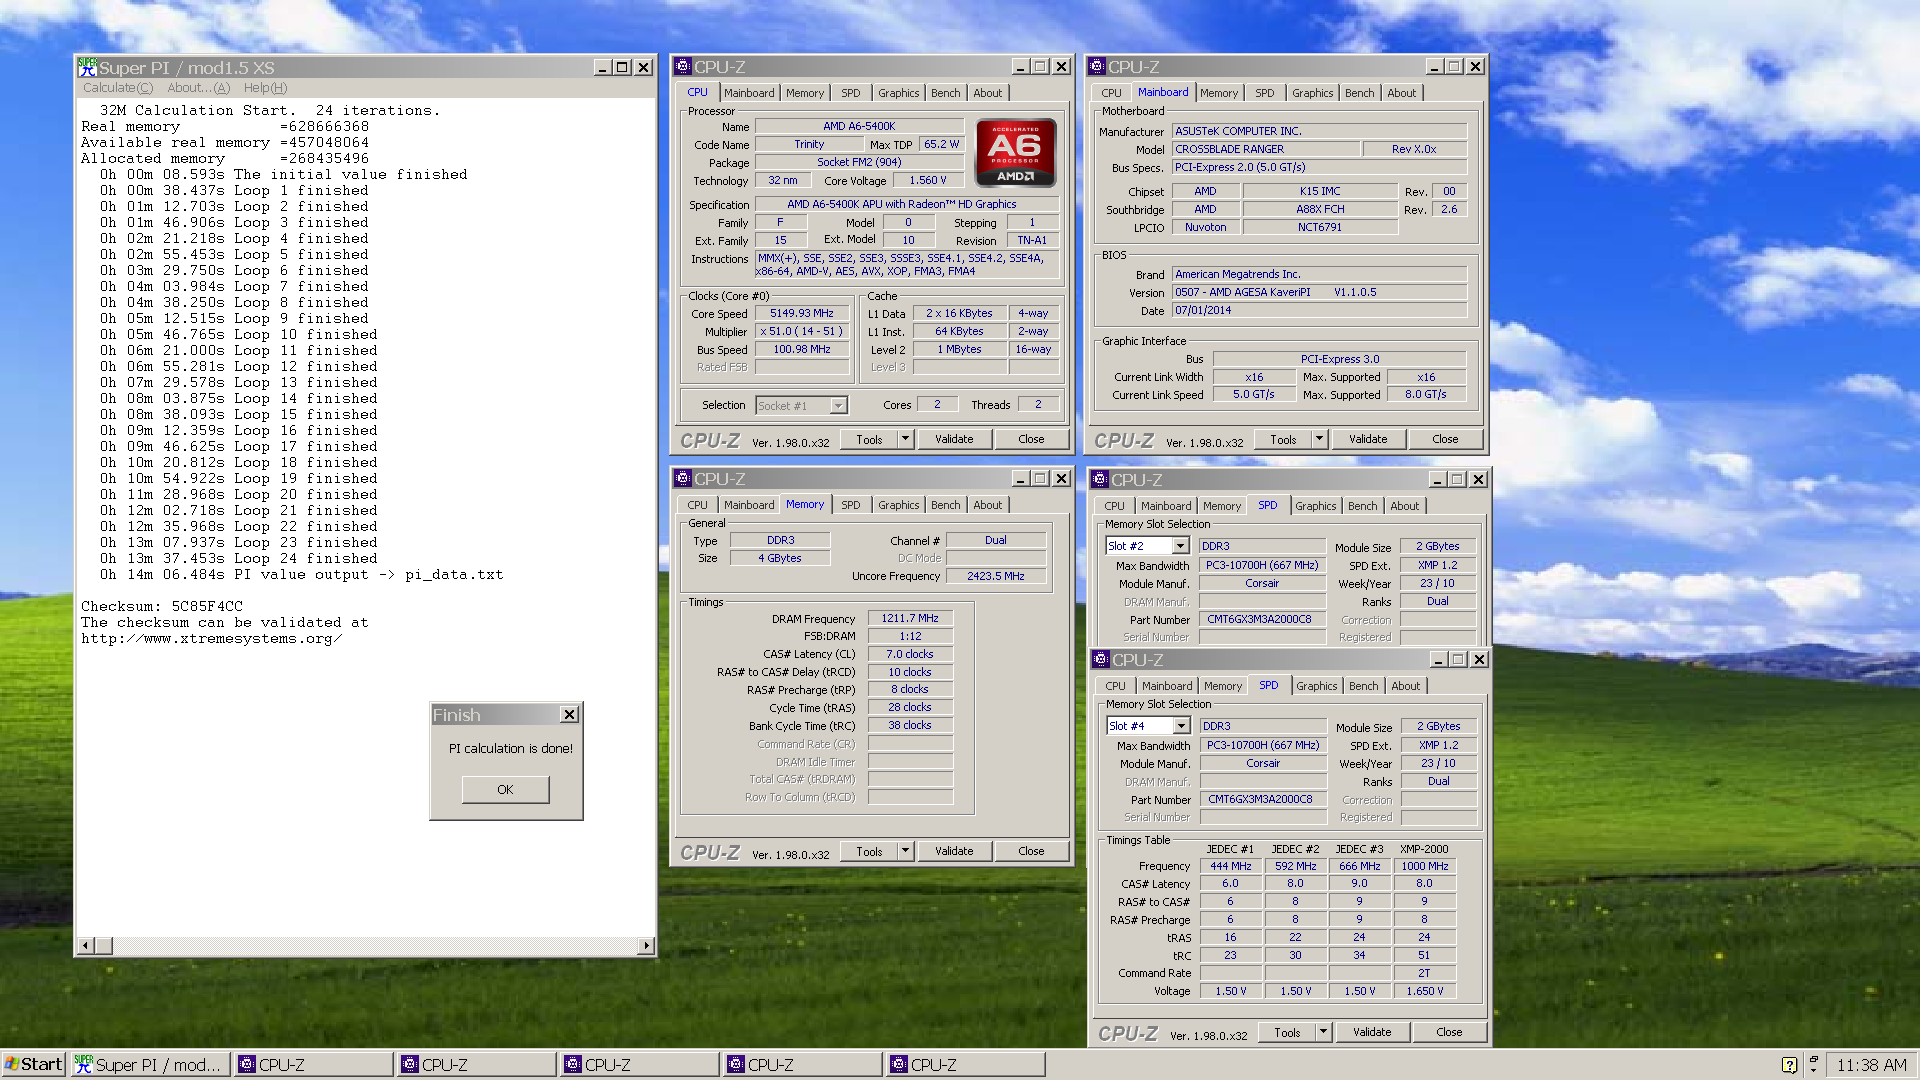Expand Tools dropdown arrow in Memory window
This screenshot has width=1920, height=1080.
click(905, 851)
